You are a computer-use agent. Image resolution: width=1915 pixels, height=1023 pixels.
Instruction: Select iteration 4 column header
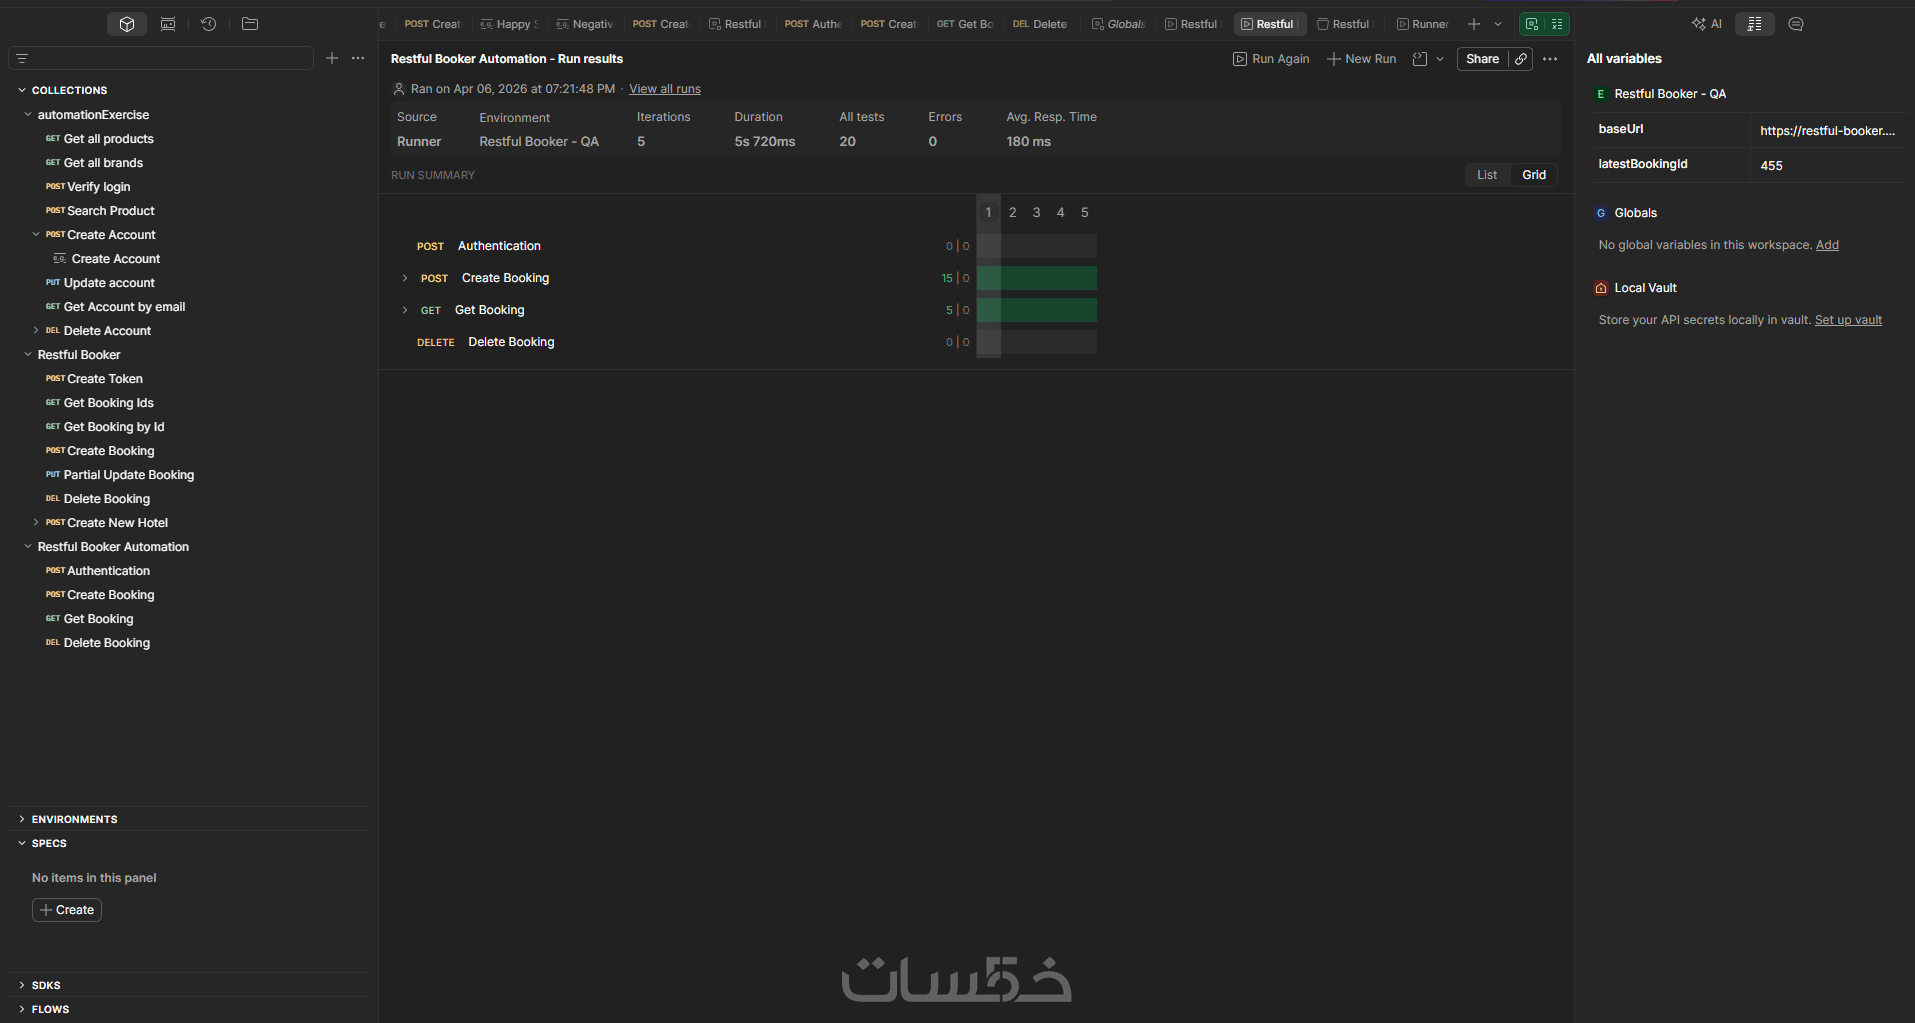1061,213
